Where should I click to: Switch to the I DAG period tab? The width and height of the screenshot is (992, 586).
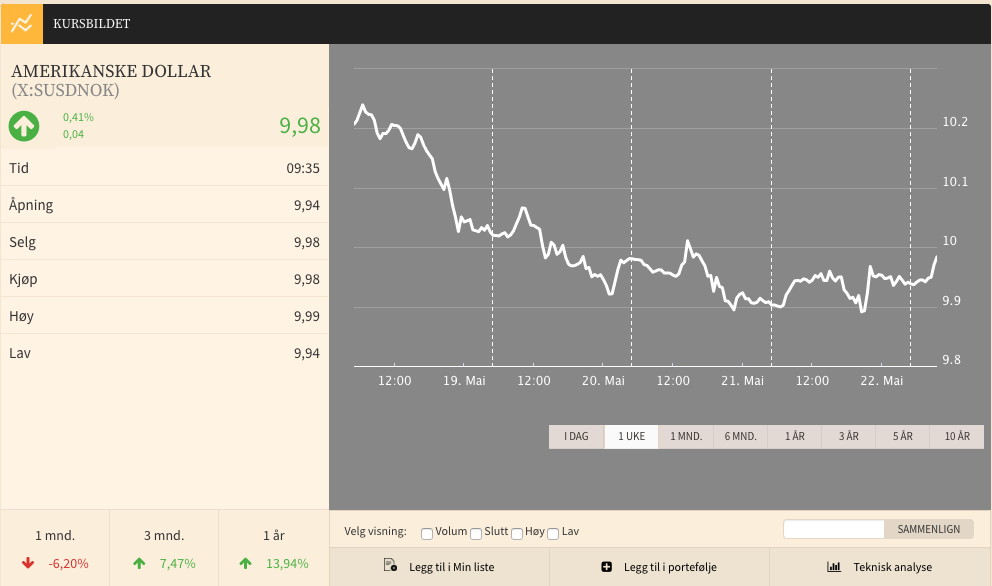tap(576, 437)
